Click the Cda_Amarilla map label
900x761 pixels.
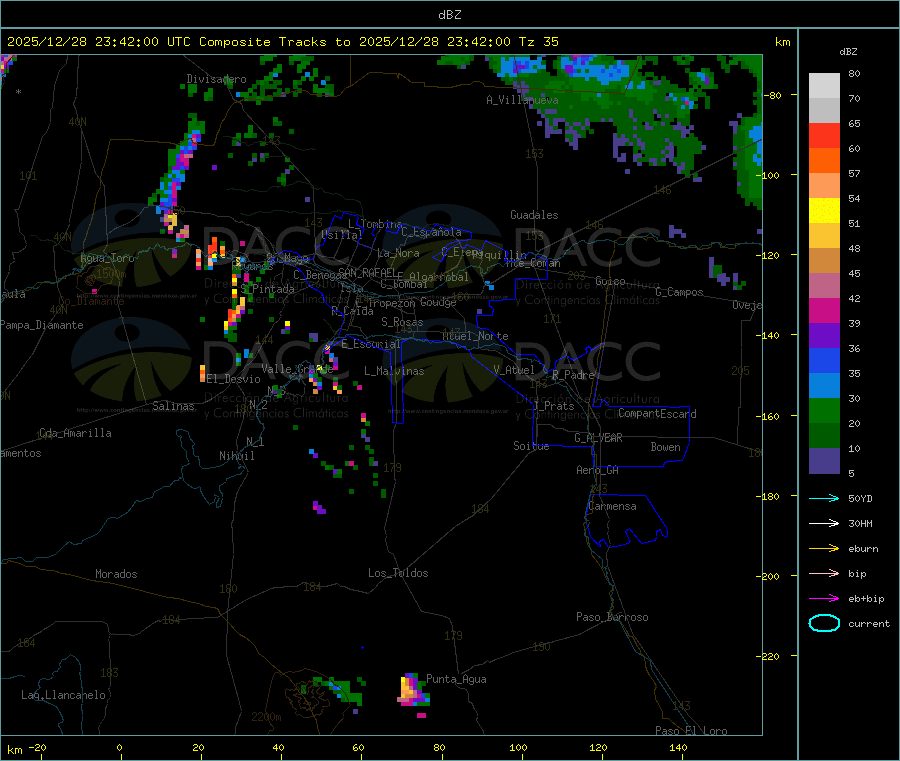tap(75, 433)
